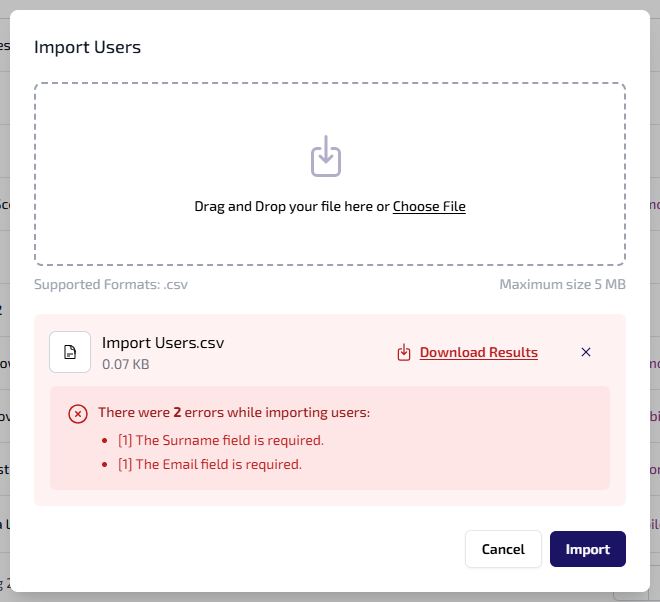Click the 'There were 2 errors' message

point(234,412)
